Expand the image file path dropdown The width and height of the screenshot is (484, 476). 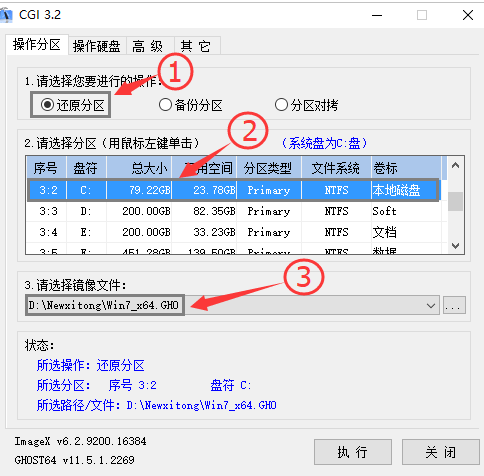431,305
